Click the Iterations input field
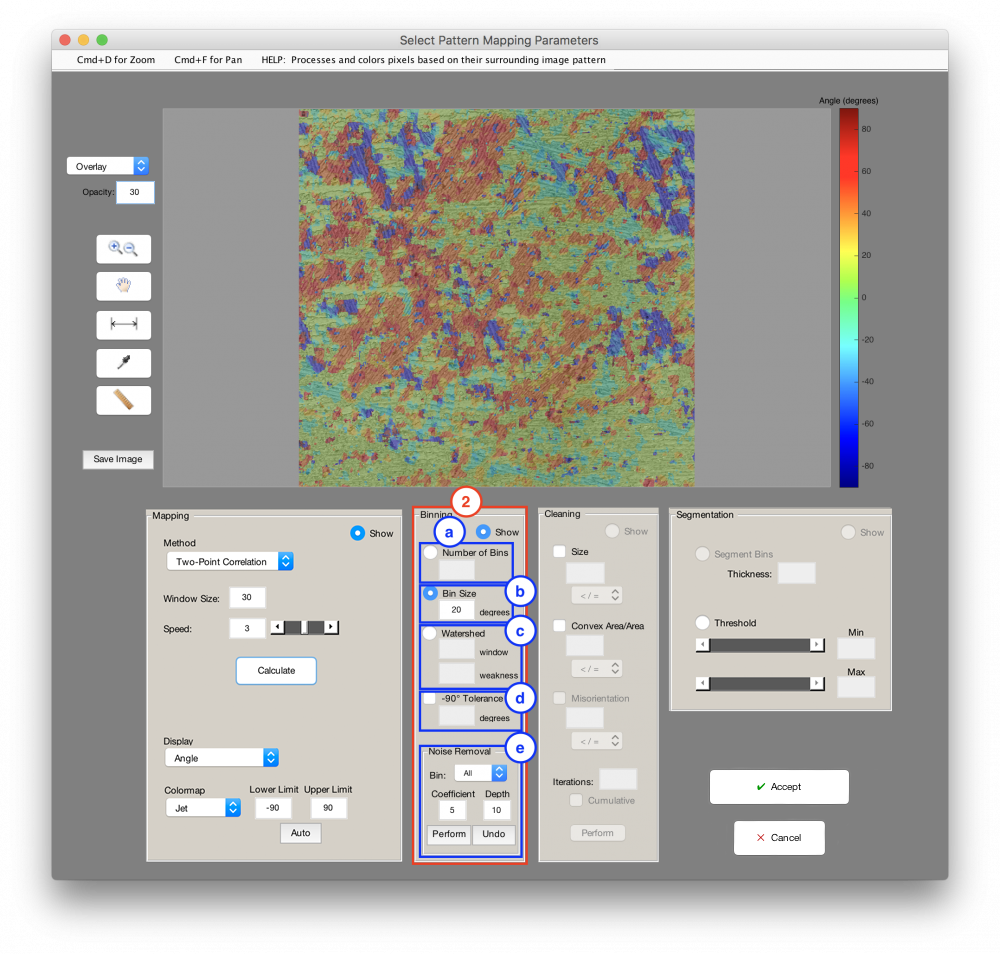The image size is (1000, 954). click(x=618, y=779)
